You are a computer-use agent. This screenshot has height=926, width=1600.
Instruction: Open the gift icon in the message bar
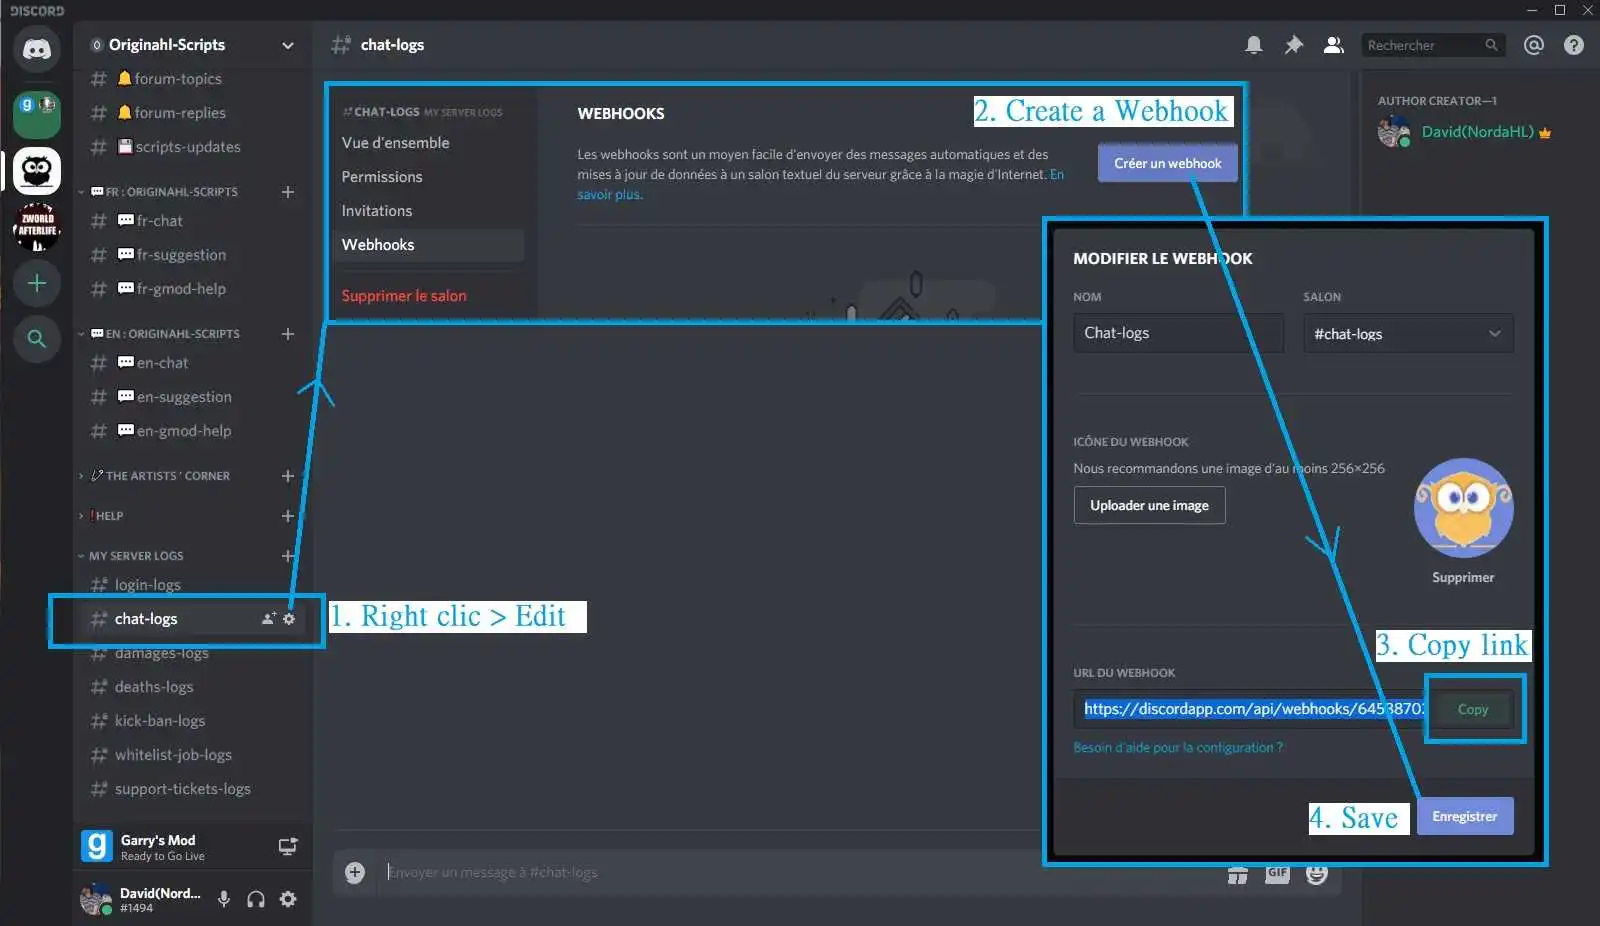pyautogui.click(x=1238, y=872)
